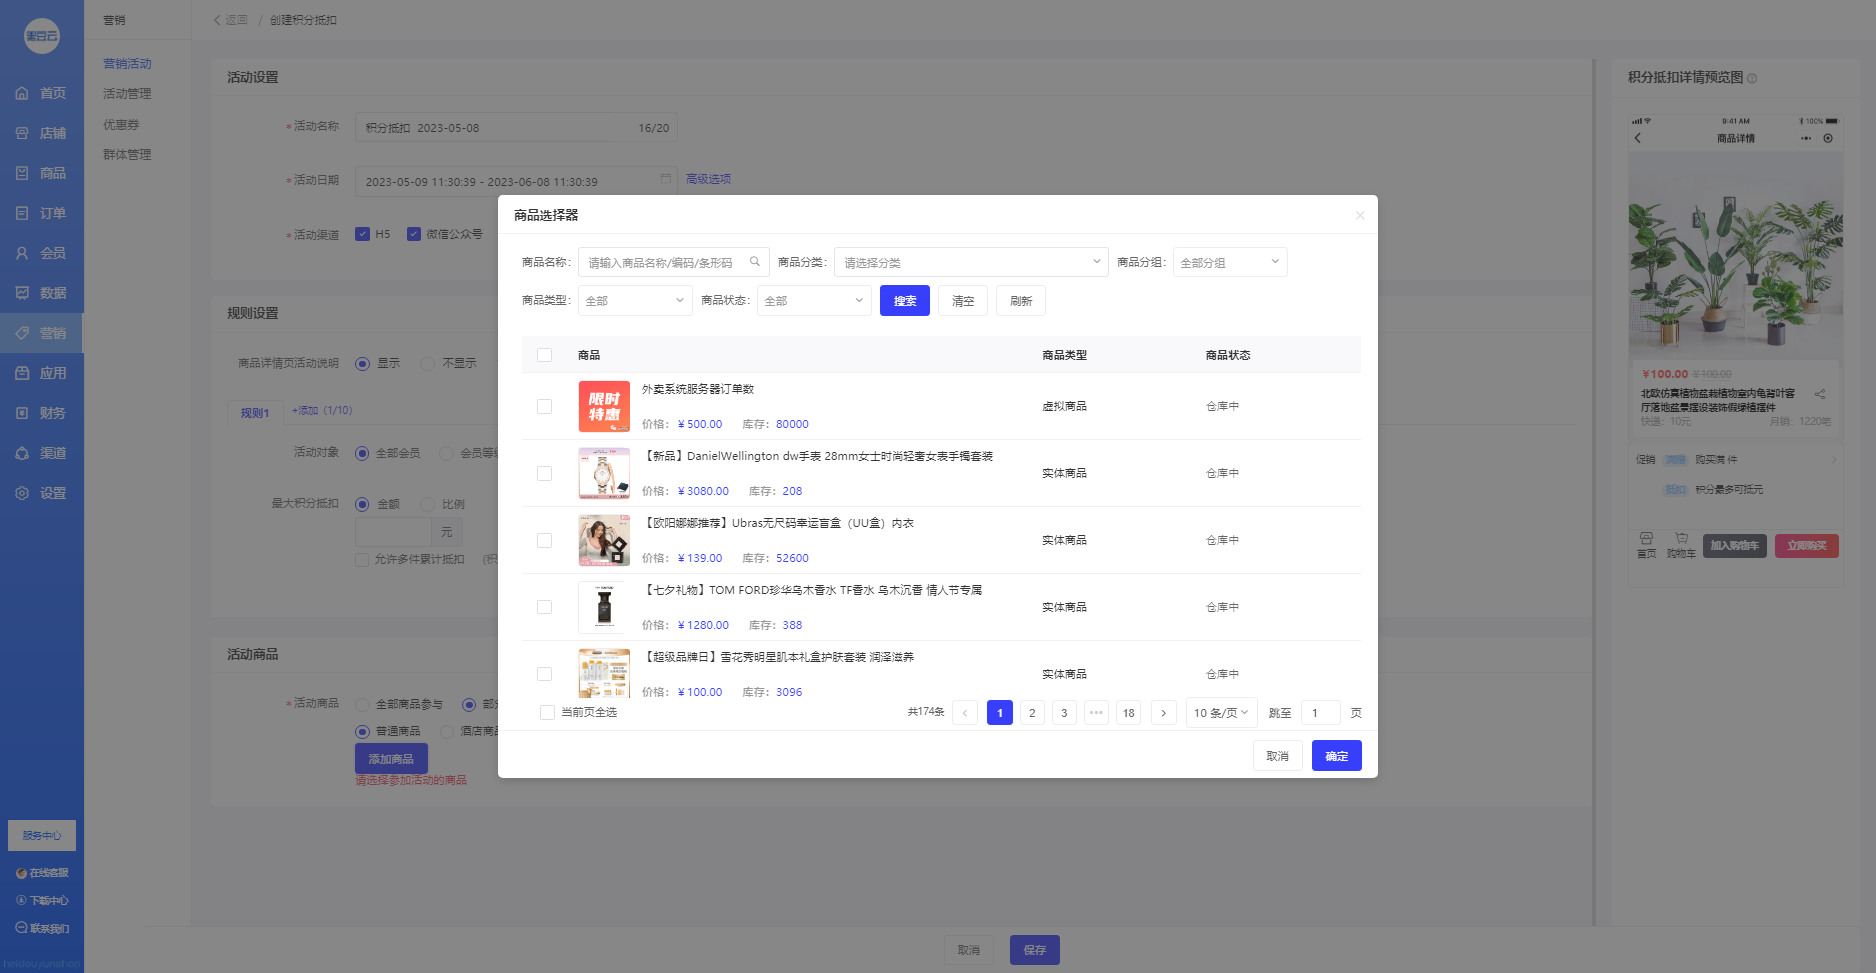Go to pagination page 2
The width and height of the screenshot is (1876, 973).
click(x=1032, y=712)
